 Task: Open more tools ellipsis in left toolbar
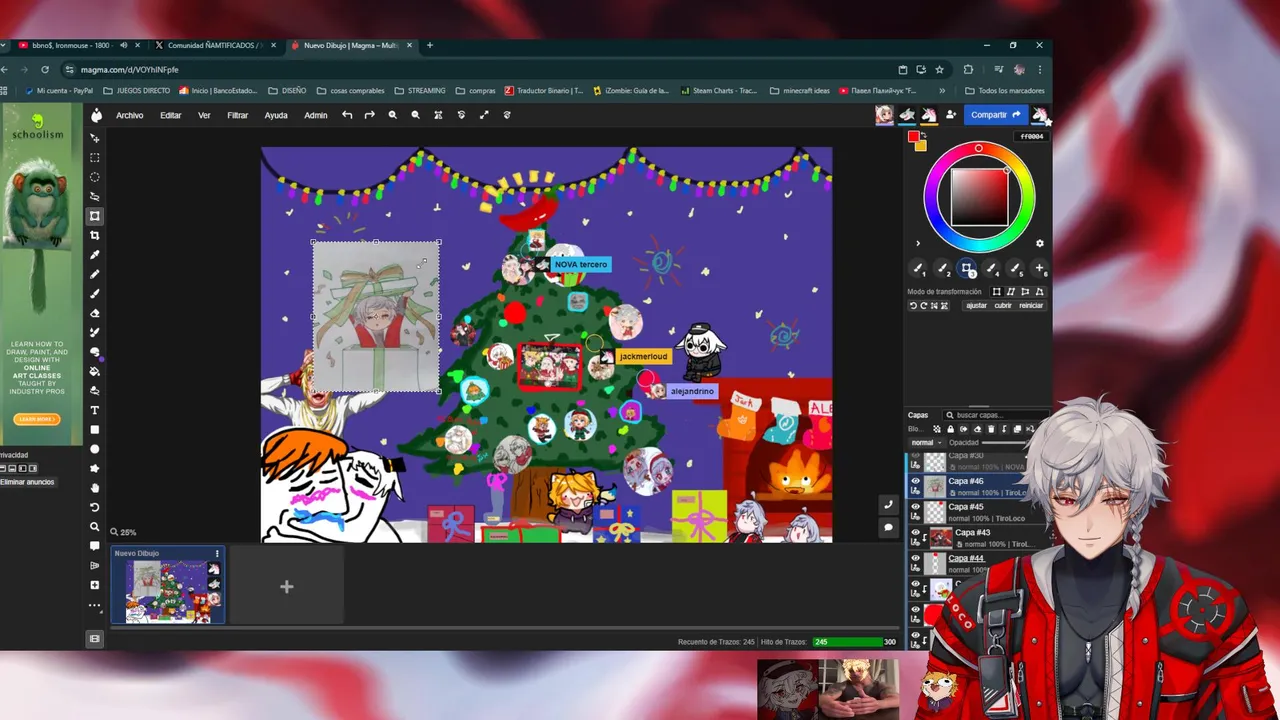point(95,605)
